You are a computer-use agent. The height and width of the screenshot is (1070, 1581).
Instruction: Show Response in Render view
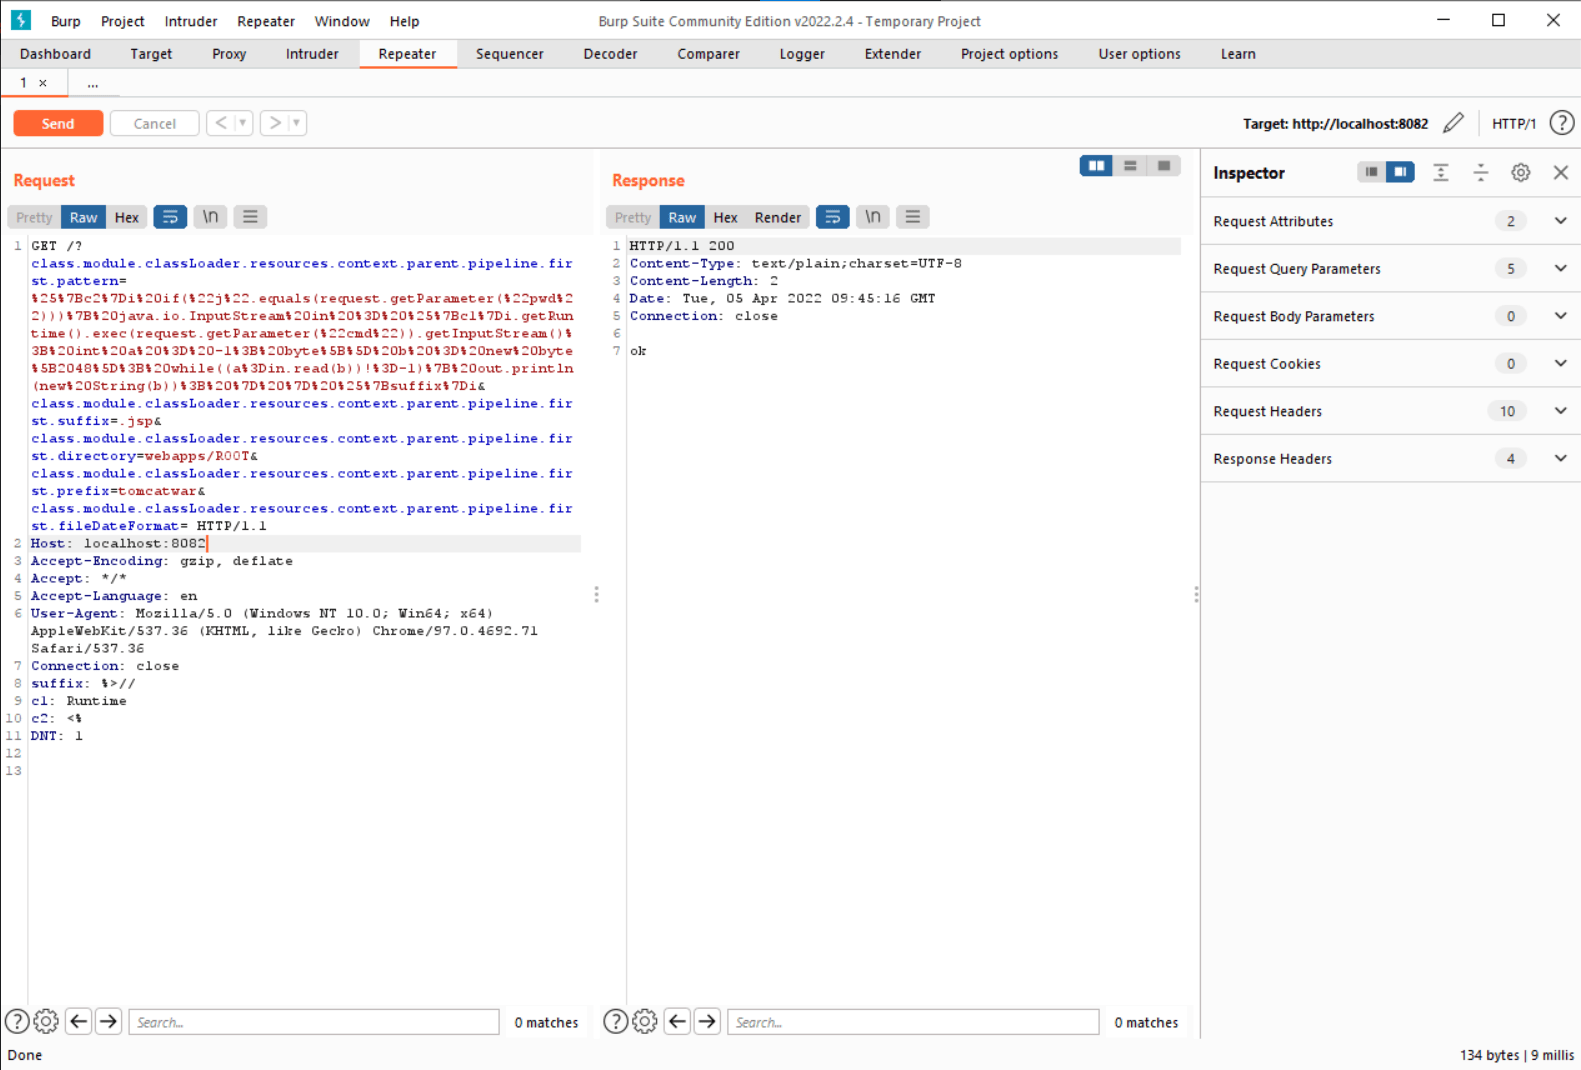[x=778, y=217]
